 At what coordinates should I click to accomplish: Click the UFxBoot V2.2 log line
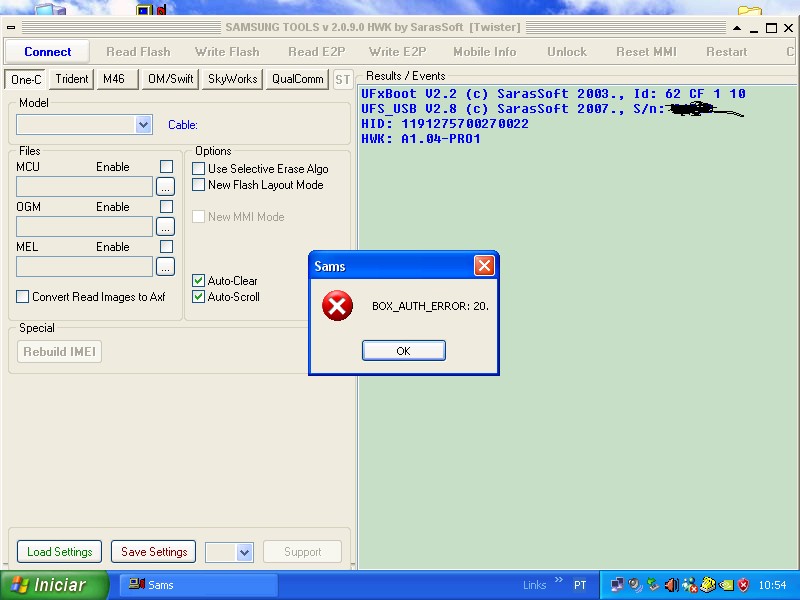553,94
